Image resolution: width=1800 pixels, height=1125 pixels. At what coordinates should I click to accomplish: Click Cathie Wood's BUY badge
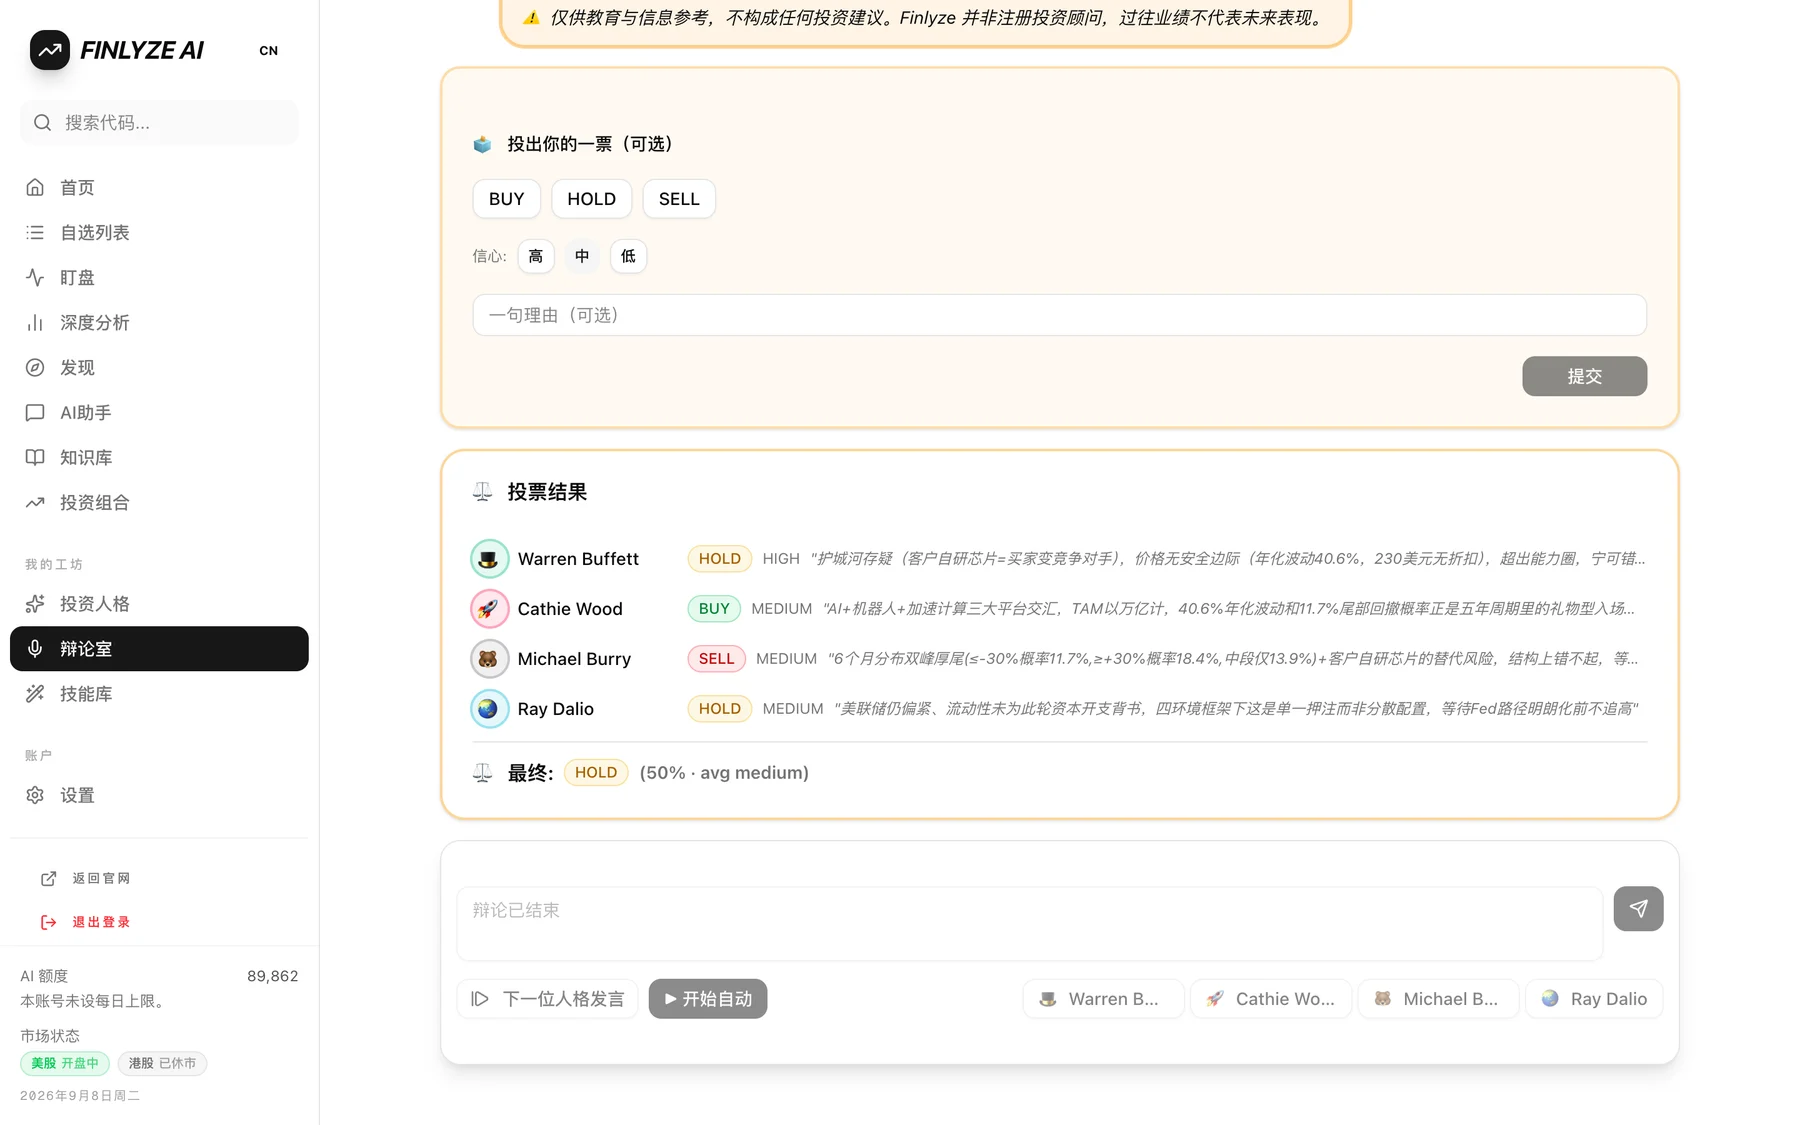click(714, 608)
